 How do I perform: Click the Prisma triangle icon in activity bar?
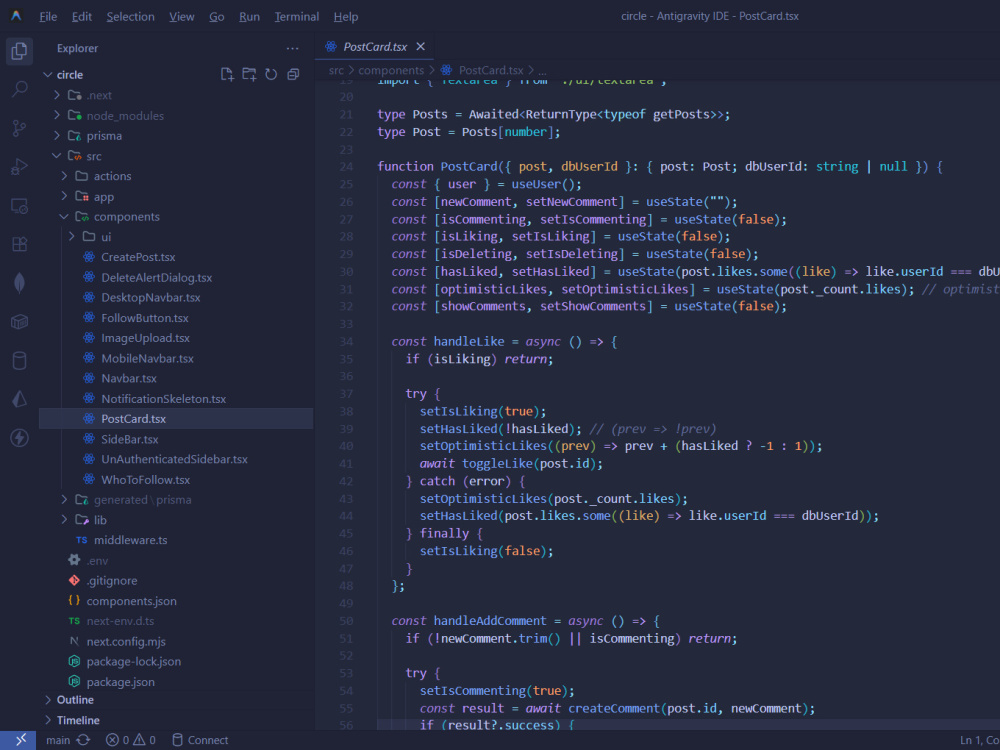[19, 399]
